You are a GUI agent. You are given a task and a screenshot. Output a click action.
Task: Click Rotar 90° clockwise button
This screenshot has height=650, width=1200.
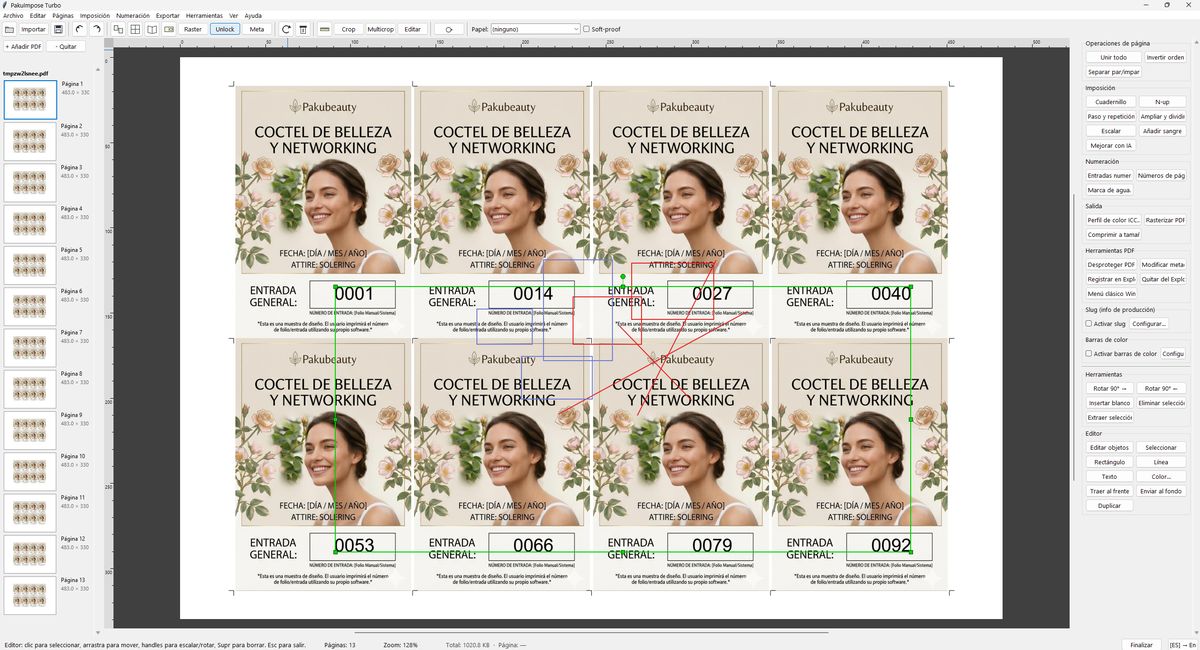(1109, 388)
